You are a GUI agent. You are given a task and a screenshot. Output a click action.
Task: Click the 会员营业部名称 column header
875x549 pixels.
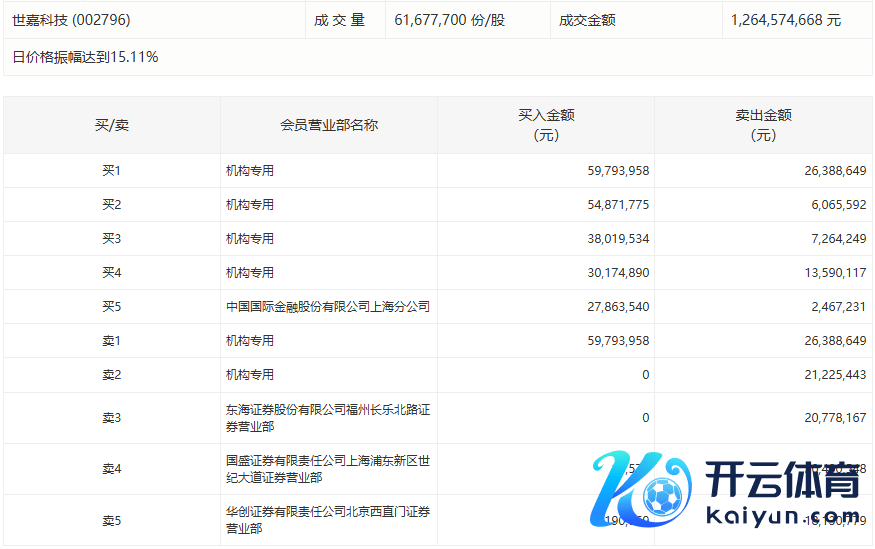coord(328,125)
